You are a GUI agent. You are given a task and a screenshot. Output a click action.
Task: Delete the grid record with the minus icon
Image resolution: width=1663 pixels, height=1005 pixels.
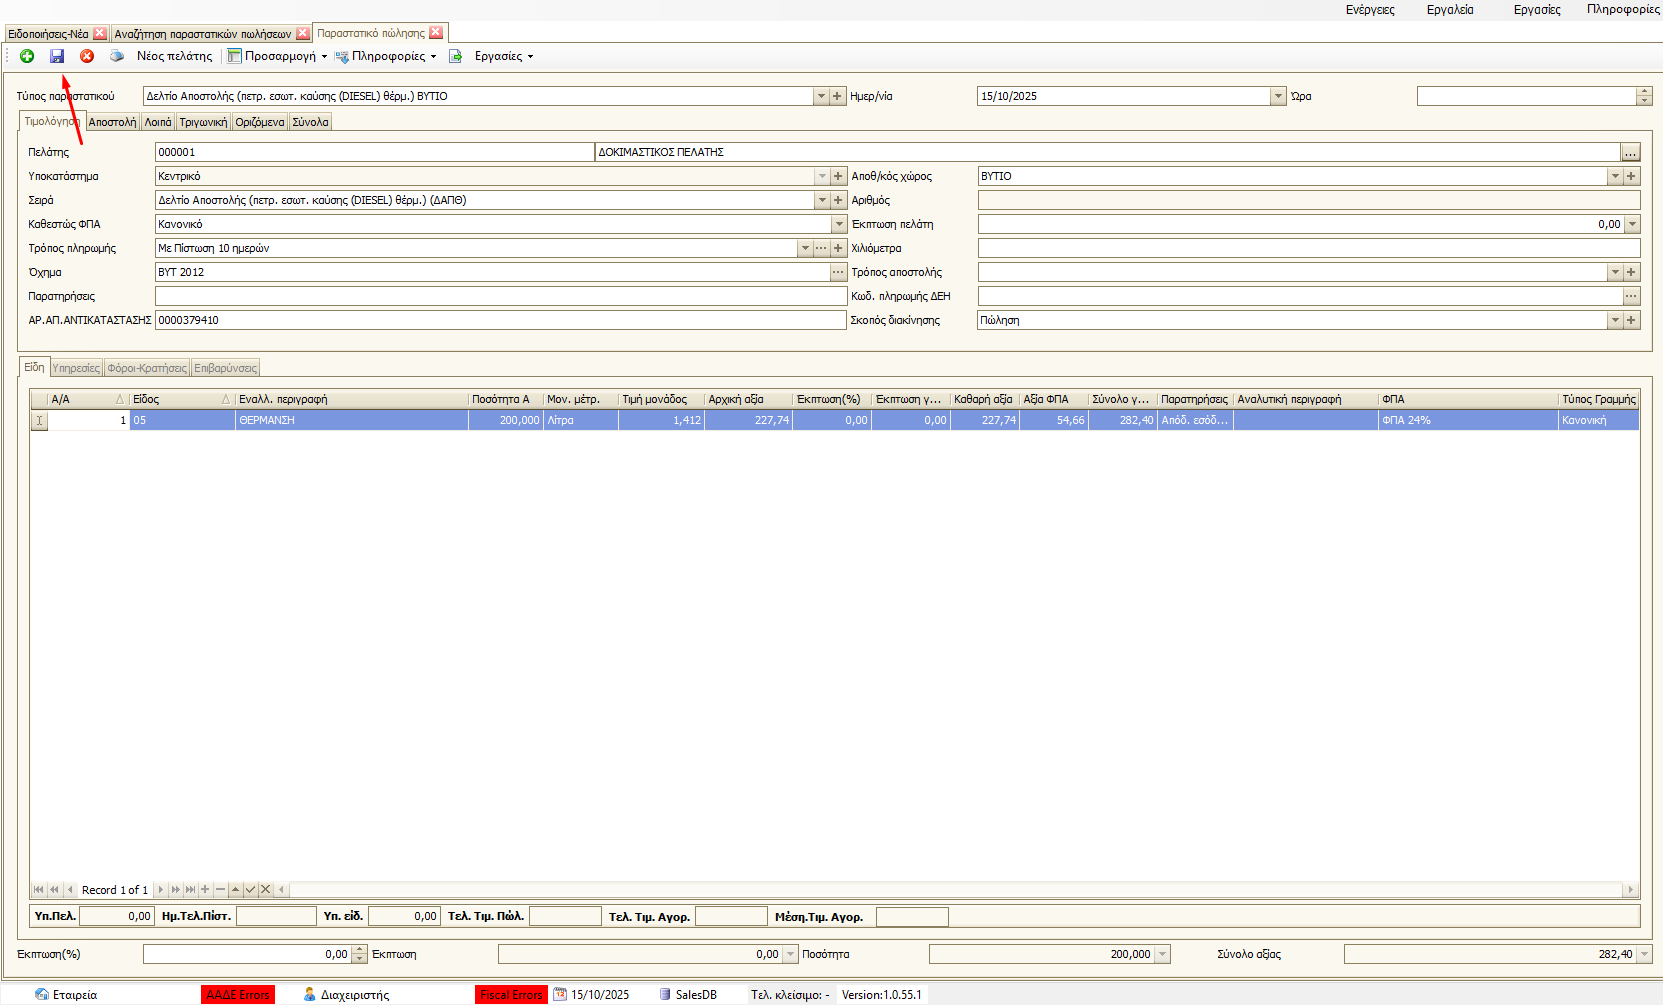(x=220, y=889)
